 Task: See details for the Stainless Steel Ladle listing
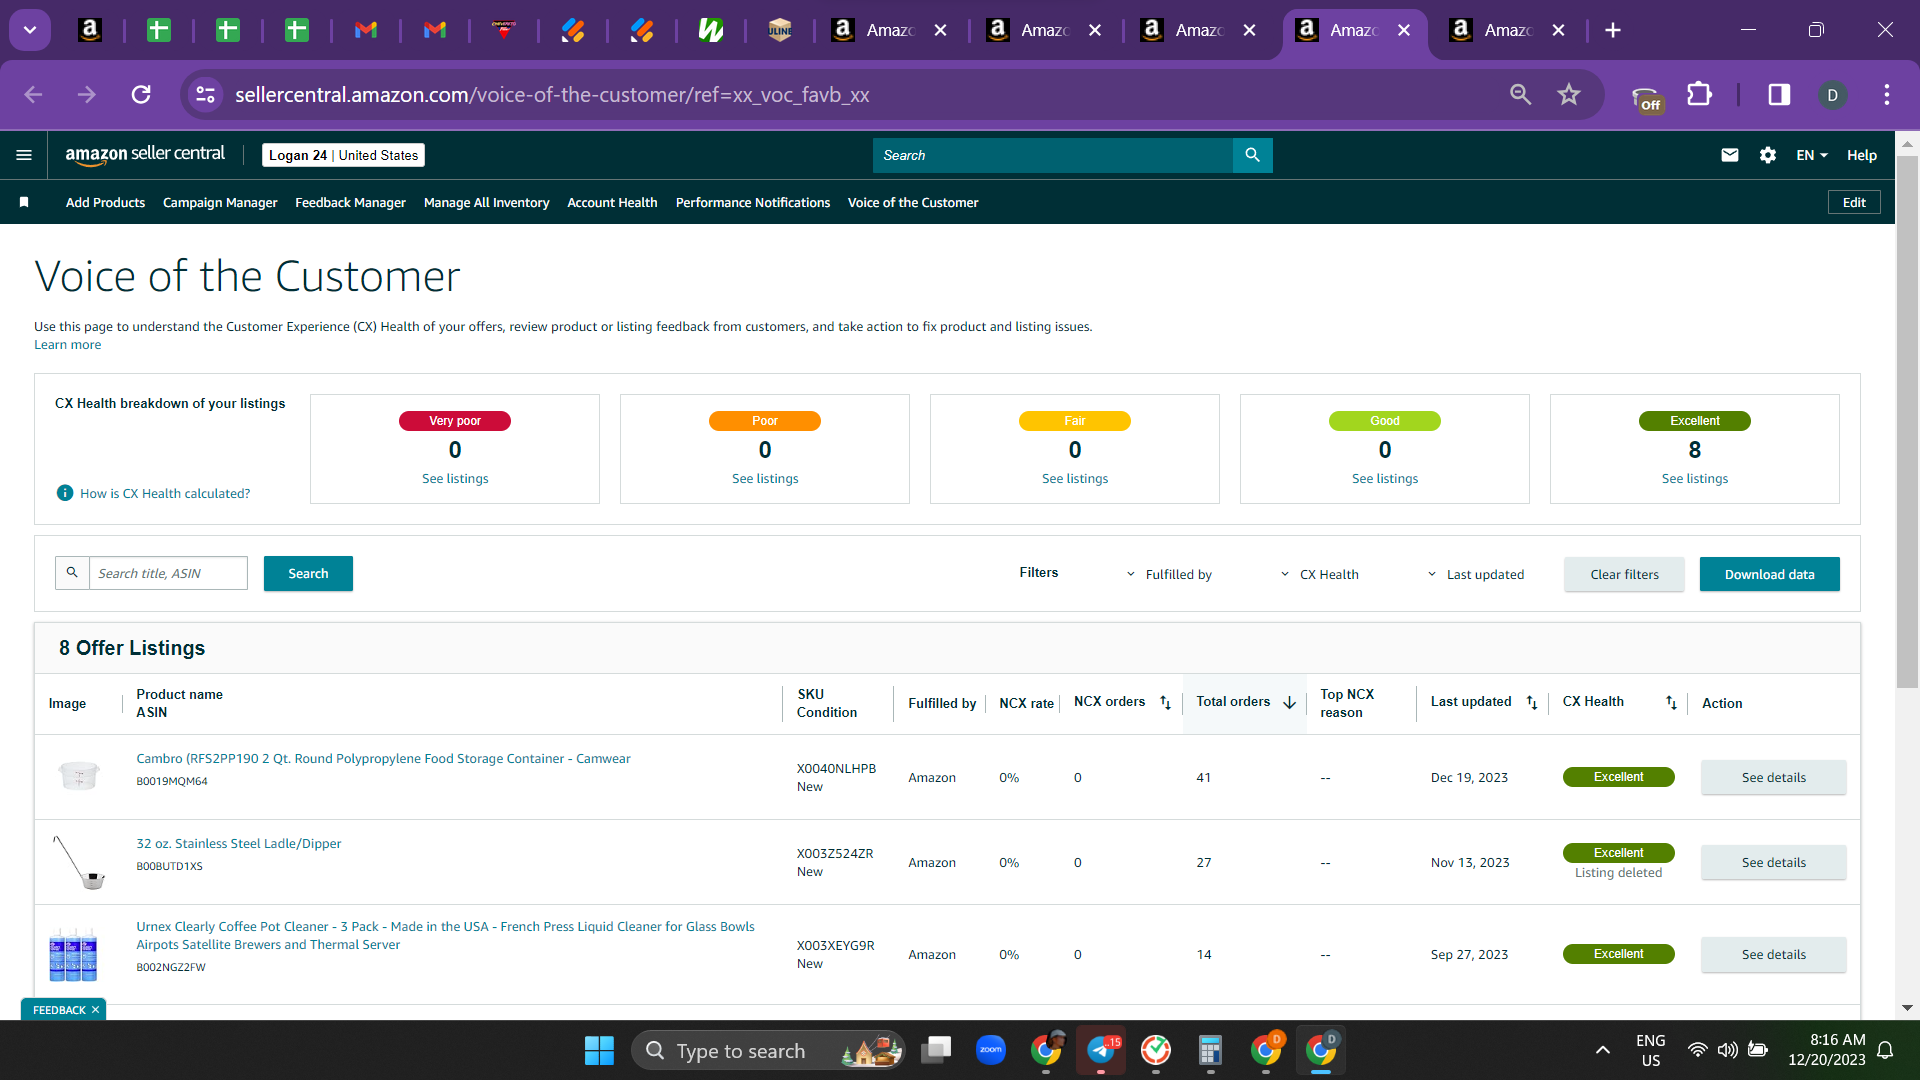click(1773, 862)
